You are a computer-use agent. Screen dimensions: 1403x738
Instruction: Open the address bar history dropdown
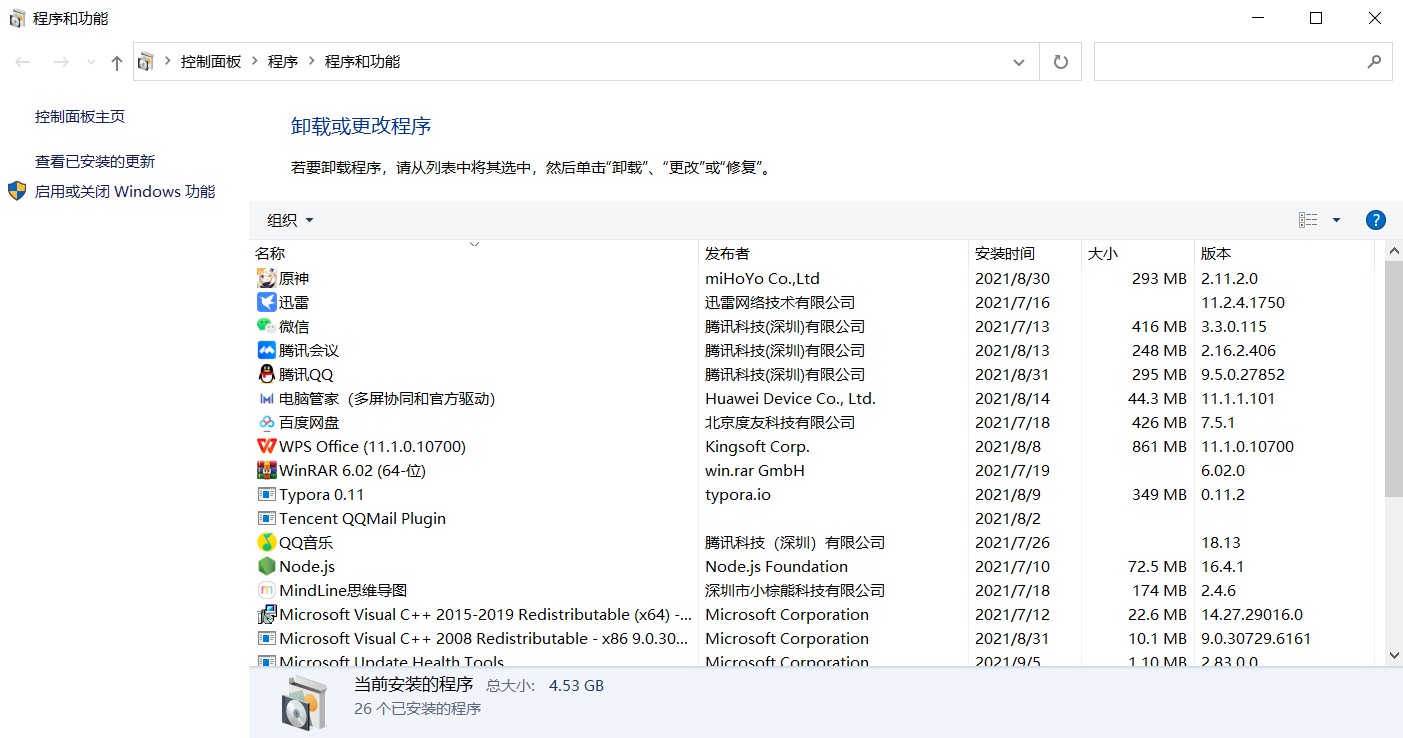click(1019, 62)
